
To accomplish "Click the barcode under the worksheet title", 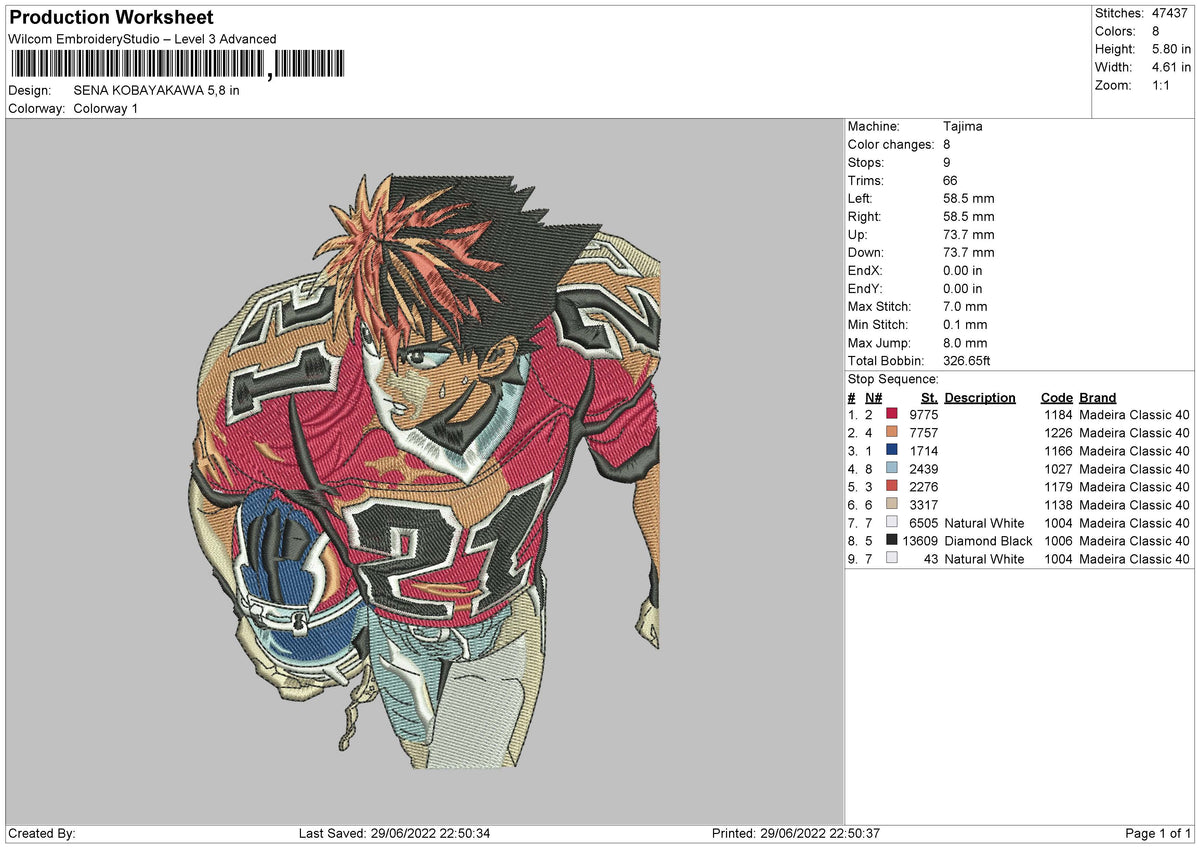I will 177,65.
